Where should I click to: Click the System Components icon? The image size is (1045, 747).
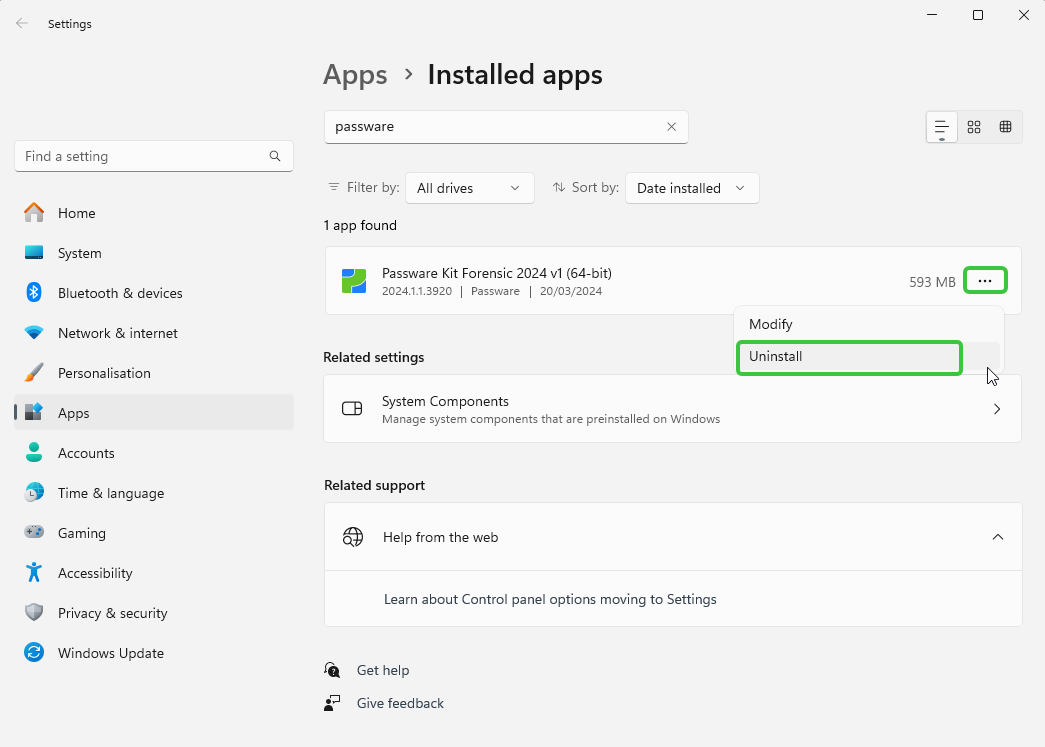click(x=352, y=408)
